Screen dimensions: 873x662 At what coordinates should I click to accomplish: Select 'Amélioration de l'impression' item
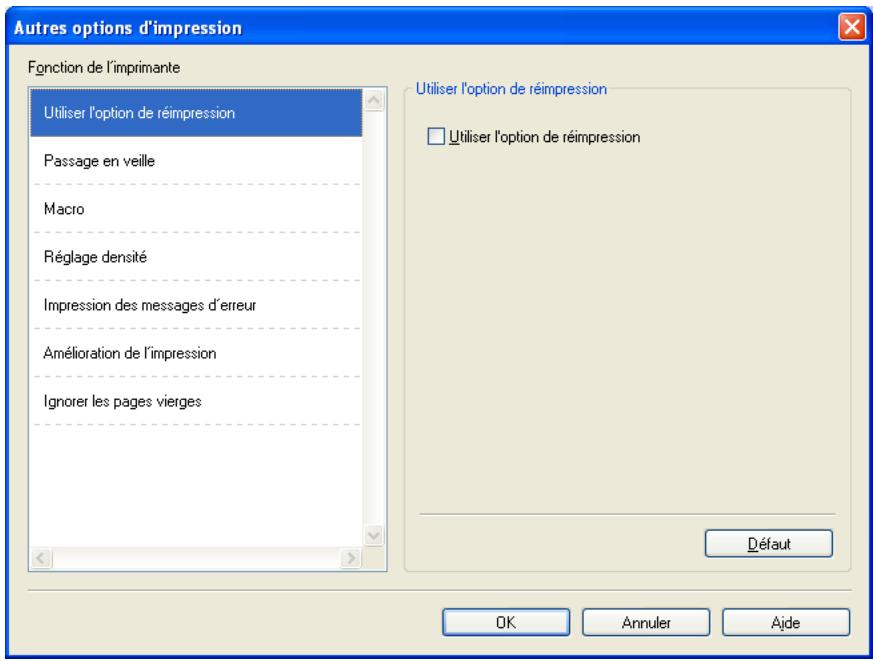(196, 353)
